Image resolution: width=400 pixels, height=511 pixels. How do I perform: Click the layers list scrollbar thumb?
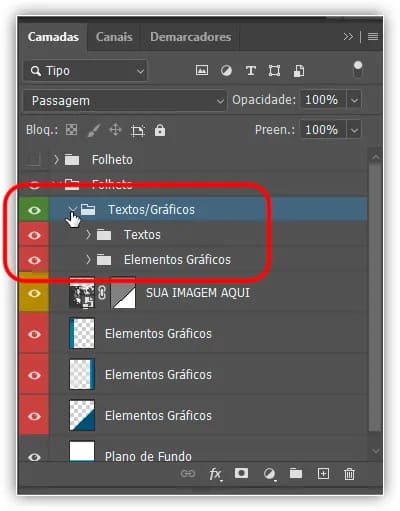(x=375, y=297)
